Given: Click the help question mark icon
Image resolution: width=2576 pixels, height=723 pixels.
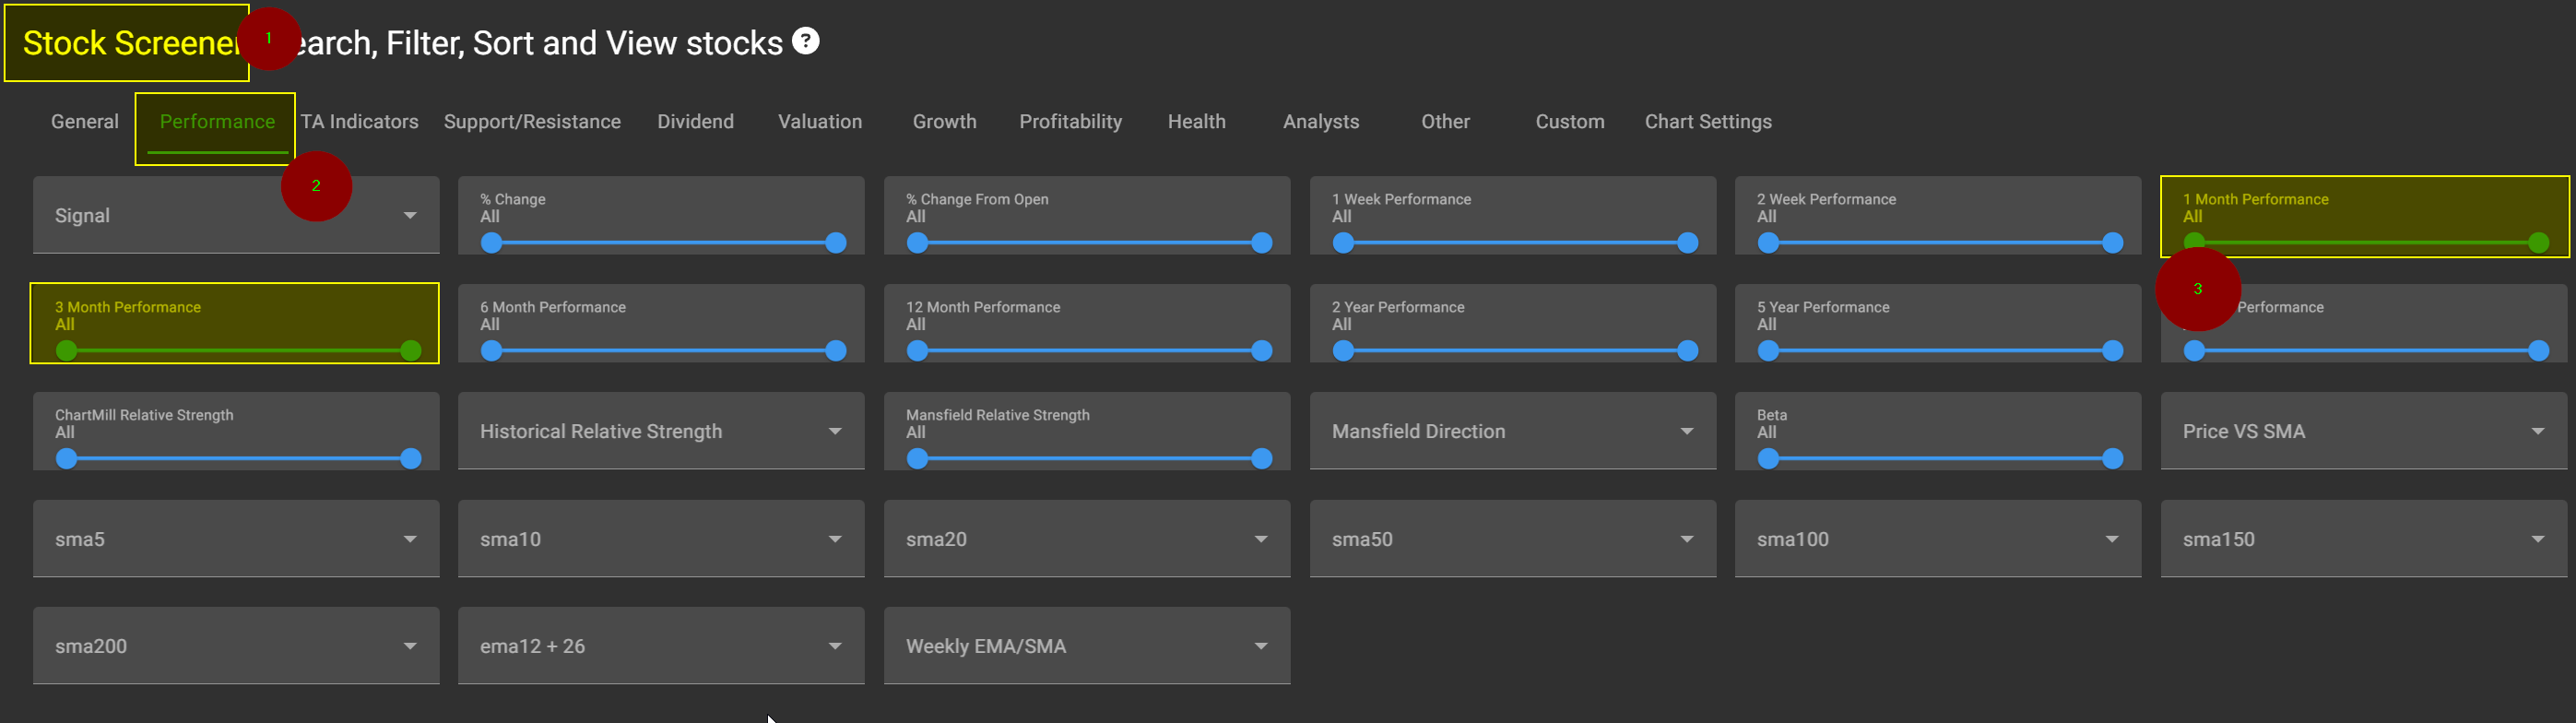Looking at the screenshot, I should point(805,41).
